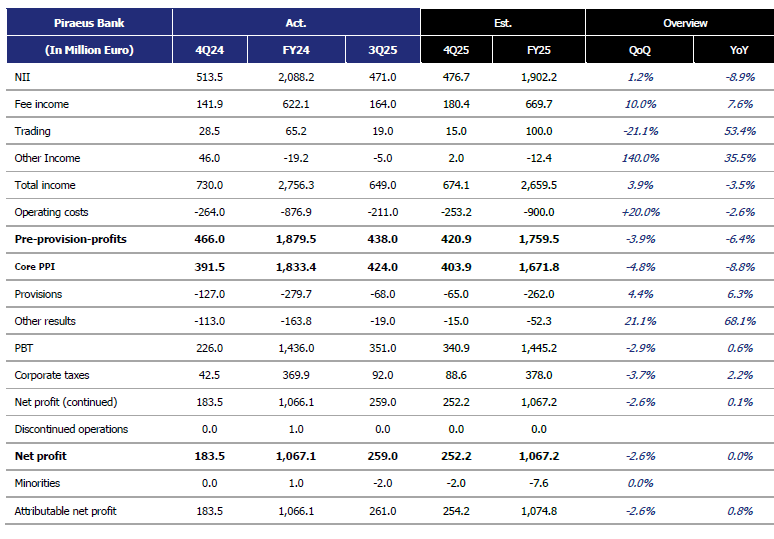Screen dimensions: 774x539
Task: Select the 'Fee income' row label
Action: pyautogui.click(x=41, y=104)
